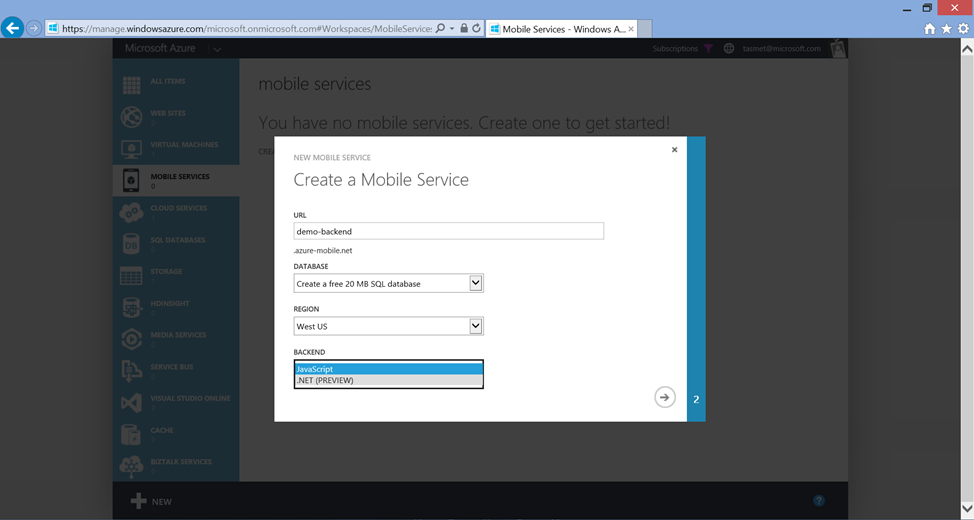
Task: Open Cloud Services gear-cloud icon
Action: click(131, 212)
